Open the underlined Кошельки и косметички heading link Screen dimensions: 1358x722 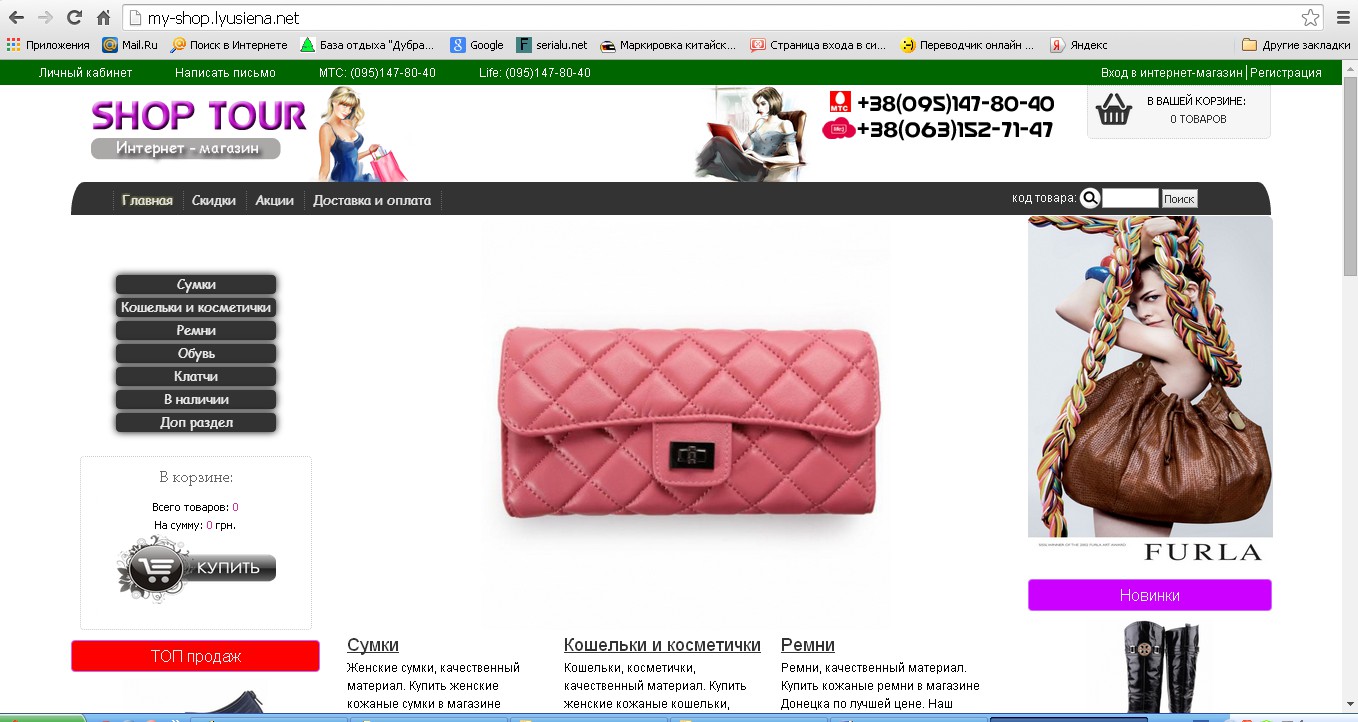(x=662, y=645)
